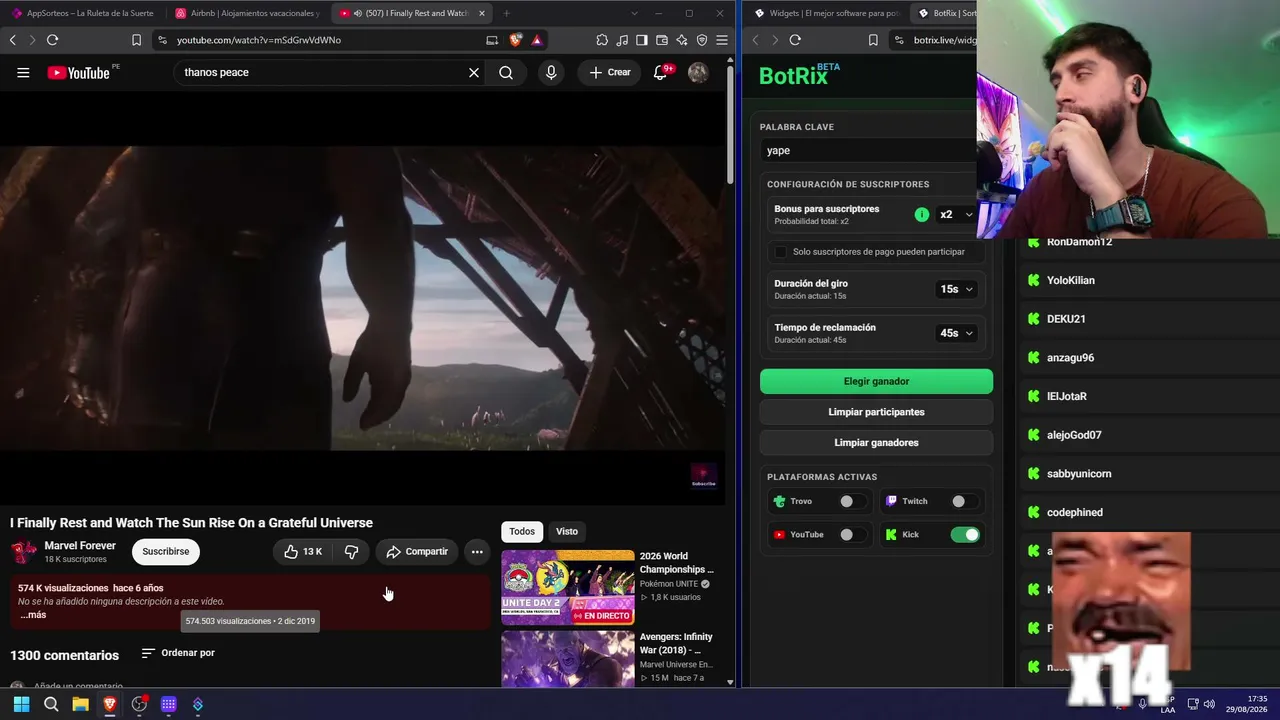Viewport: 1280px width, 720px height.
Task: Open Brave Wallet icon in toolbar
Action: click(x=662, y=40)
